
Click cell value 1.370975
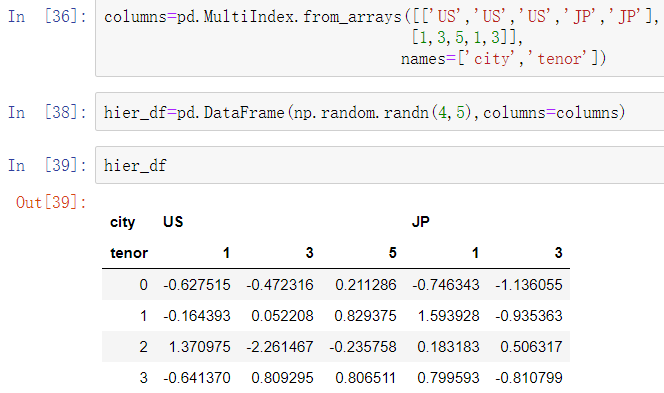coord(200,347)
